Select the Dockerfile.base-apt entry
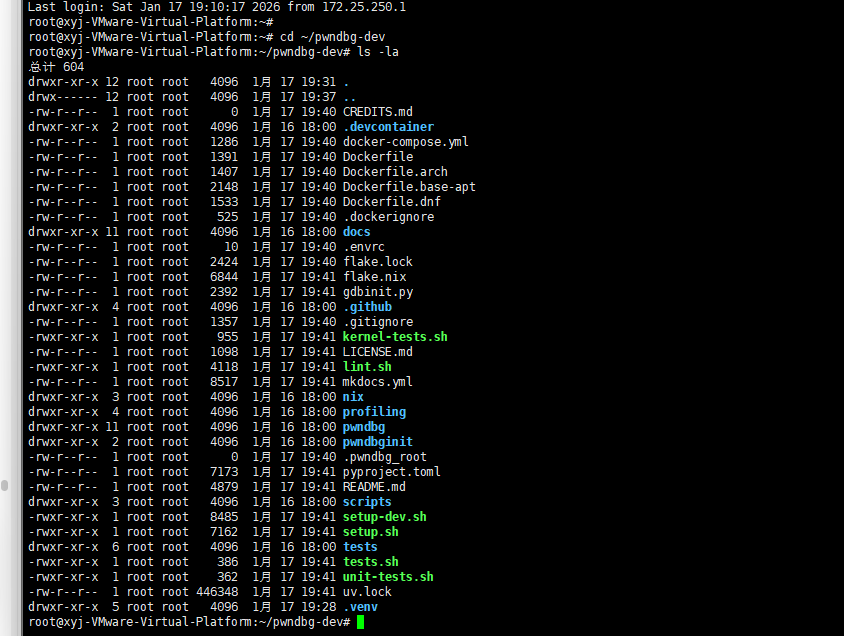Image resolution: width=844 pixels, height=636 pixels. [409, 187]
